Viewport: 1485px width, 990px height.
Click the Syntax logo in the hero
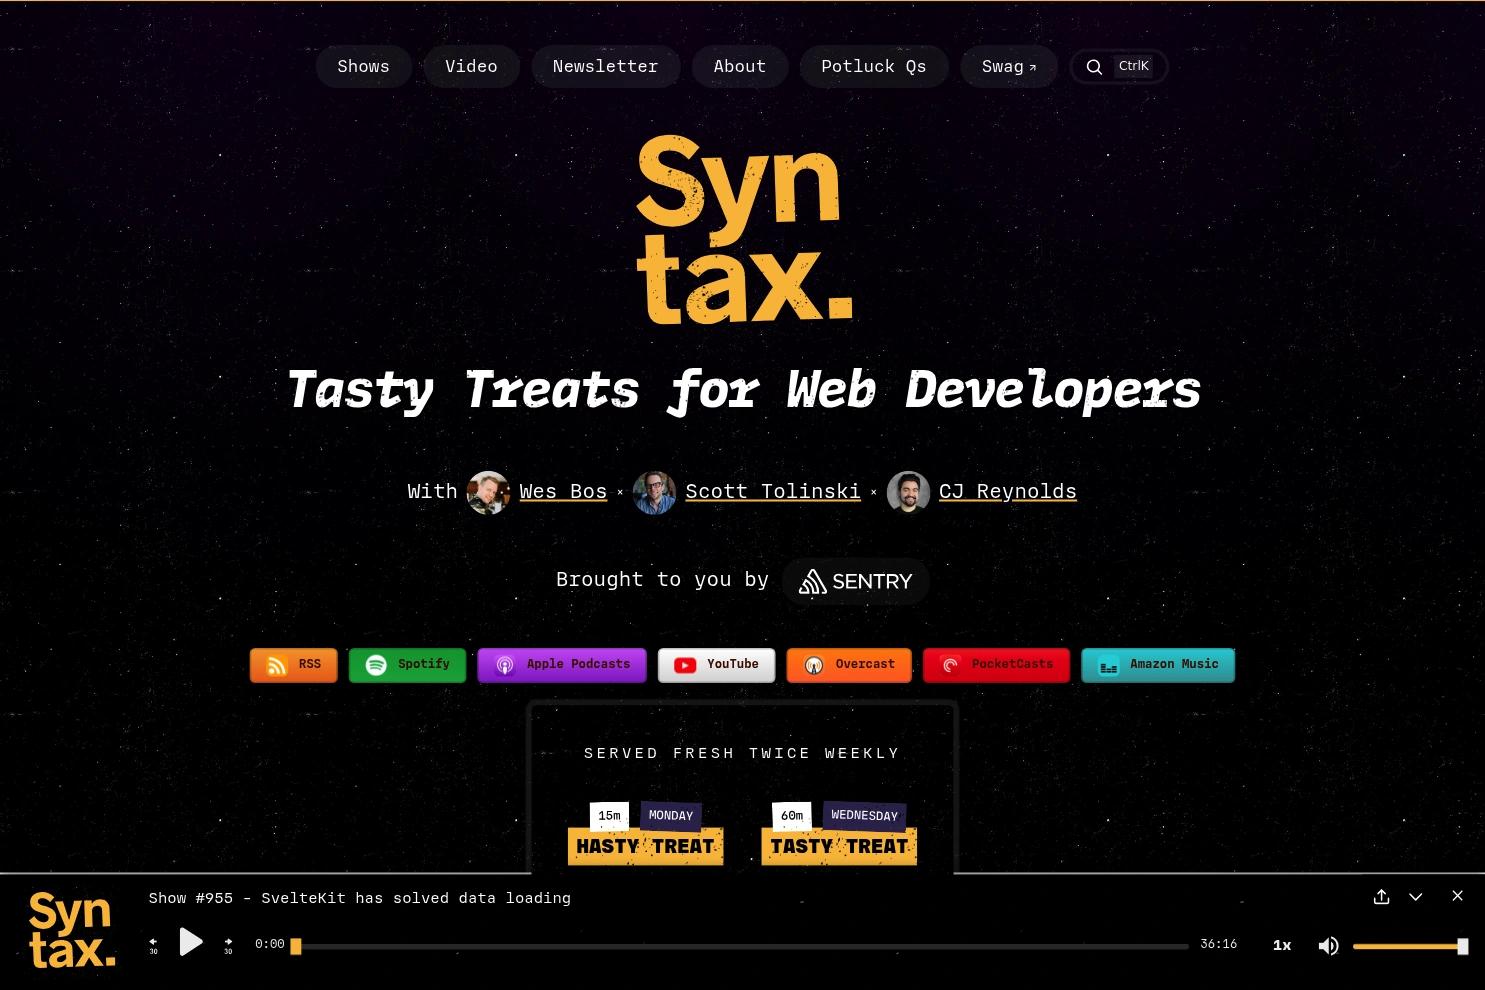click(x=744, y=230)
